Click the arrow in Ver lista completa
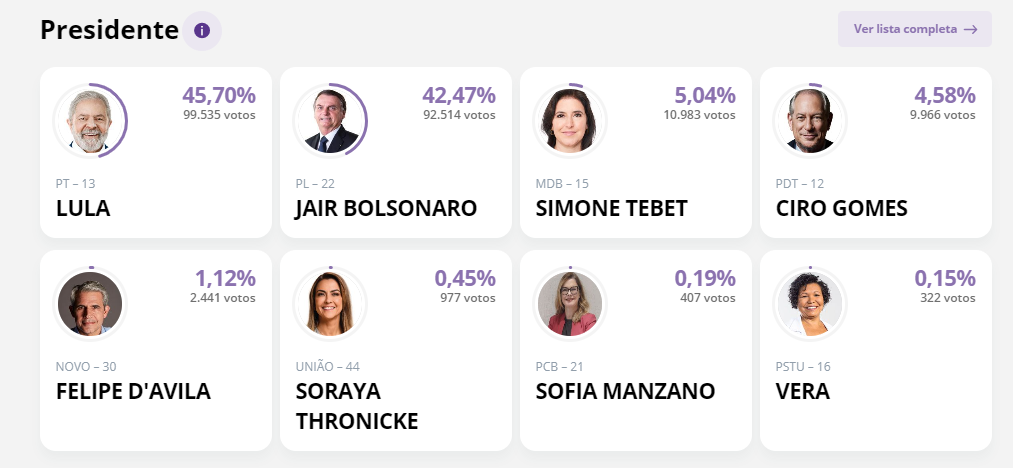The image size is (1013, 468). pos(970,29)
